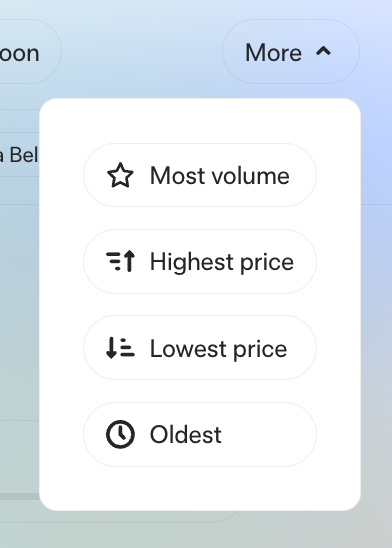The height and width of the screenshot is (548, 392).
Task: Click the star icon beside Most volume
Action: [x=120, y=175]
